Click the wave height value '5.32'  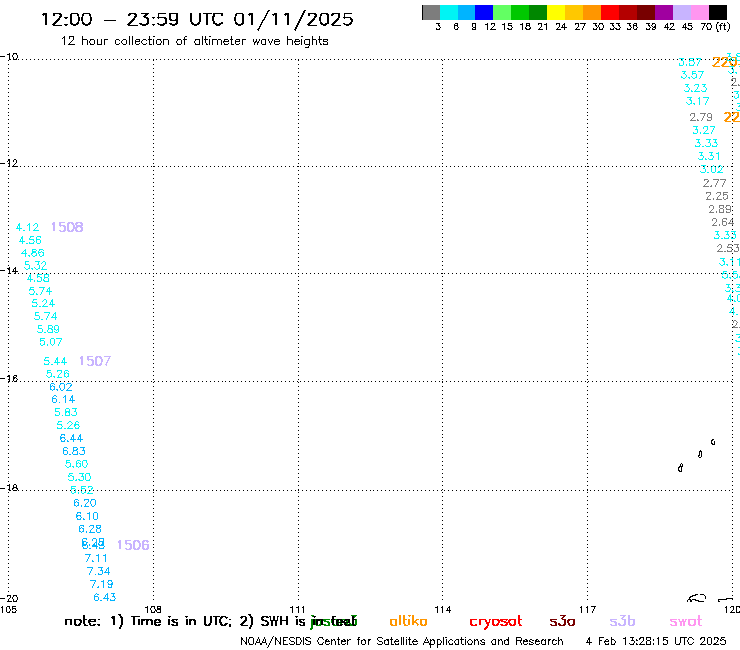pyautogui.click(x=35, y=266)
